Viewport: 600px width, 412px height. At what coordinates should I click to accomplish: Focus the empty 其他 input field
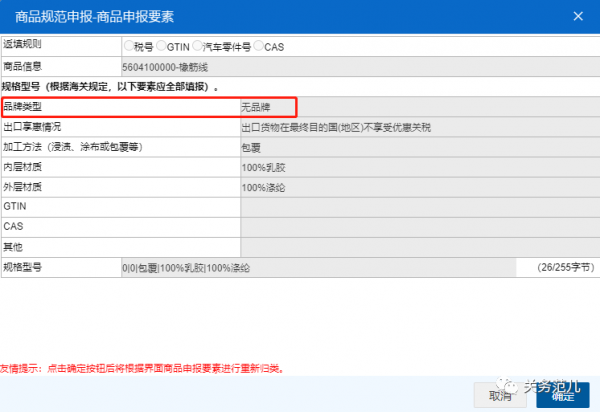coord(418,247)
